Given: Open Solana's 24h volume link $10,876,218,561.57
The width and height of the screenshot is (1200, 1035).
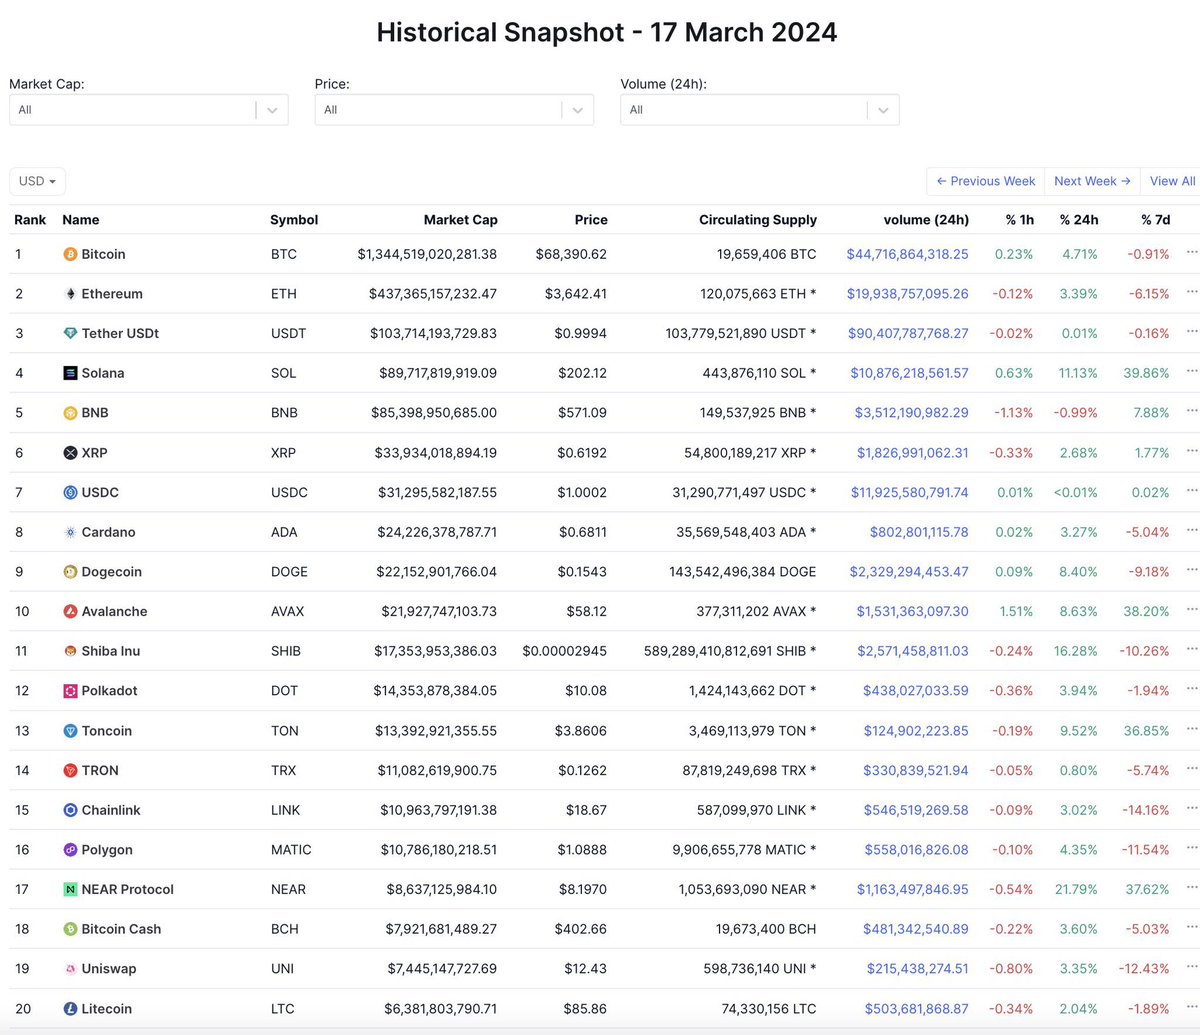Looking at the screenshot, I should pos(909,373).
